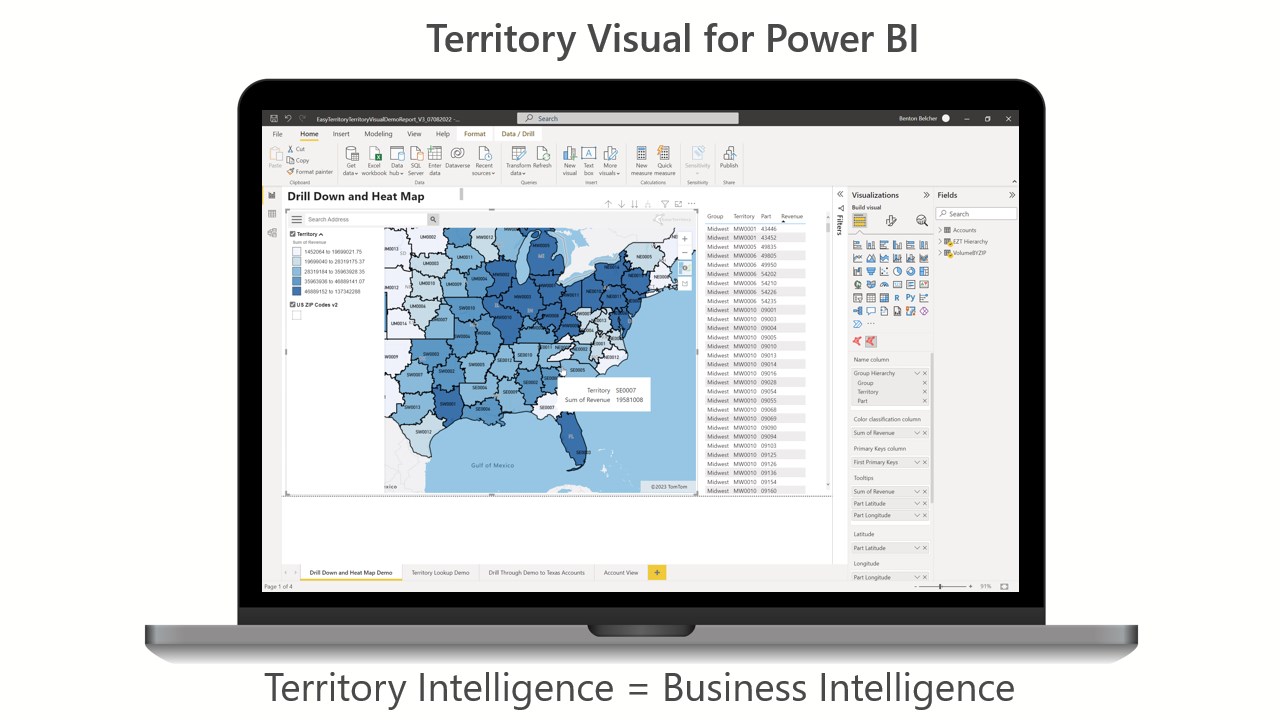This screenshot has width=1280, height=720.
Task: Switch to Account View page tab
Action: (x=621, y=573)
